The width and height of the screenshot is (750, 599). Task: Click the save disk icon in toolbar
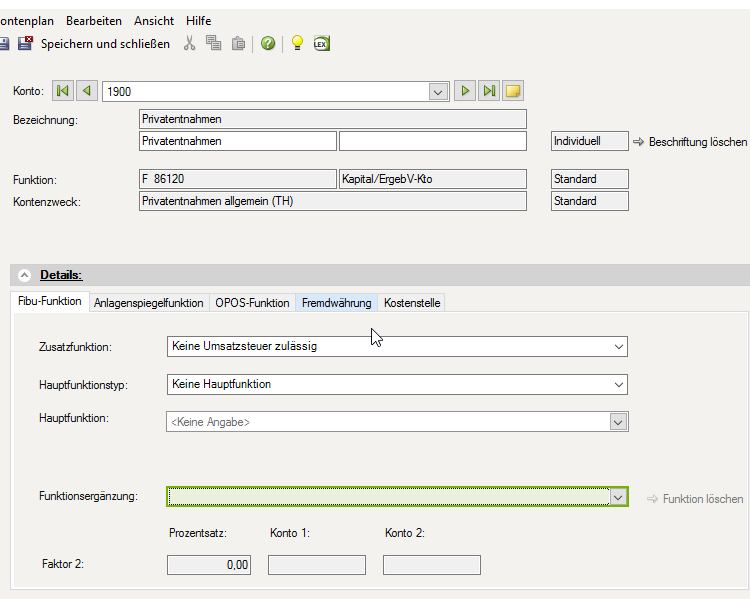click(x=4, y=44)
